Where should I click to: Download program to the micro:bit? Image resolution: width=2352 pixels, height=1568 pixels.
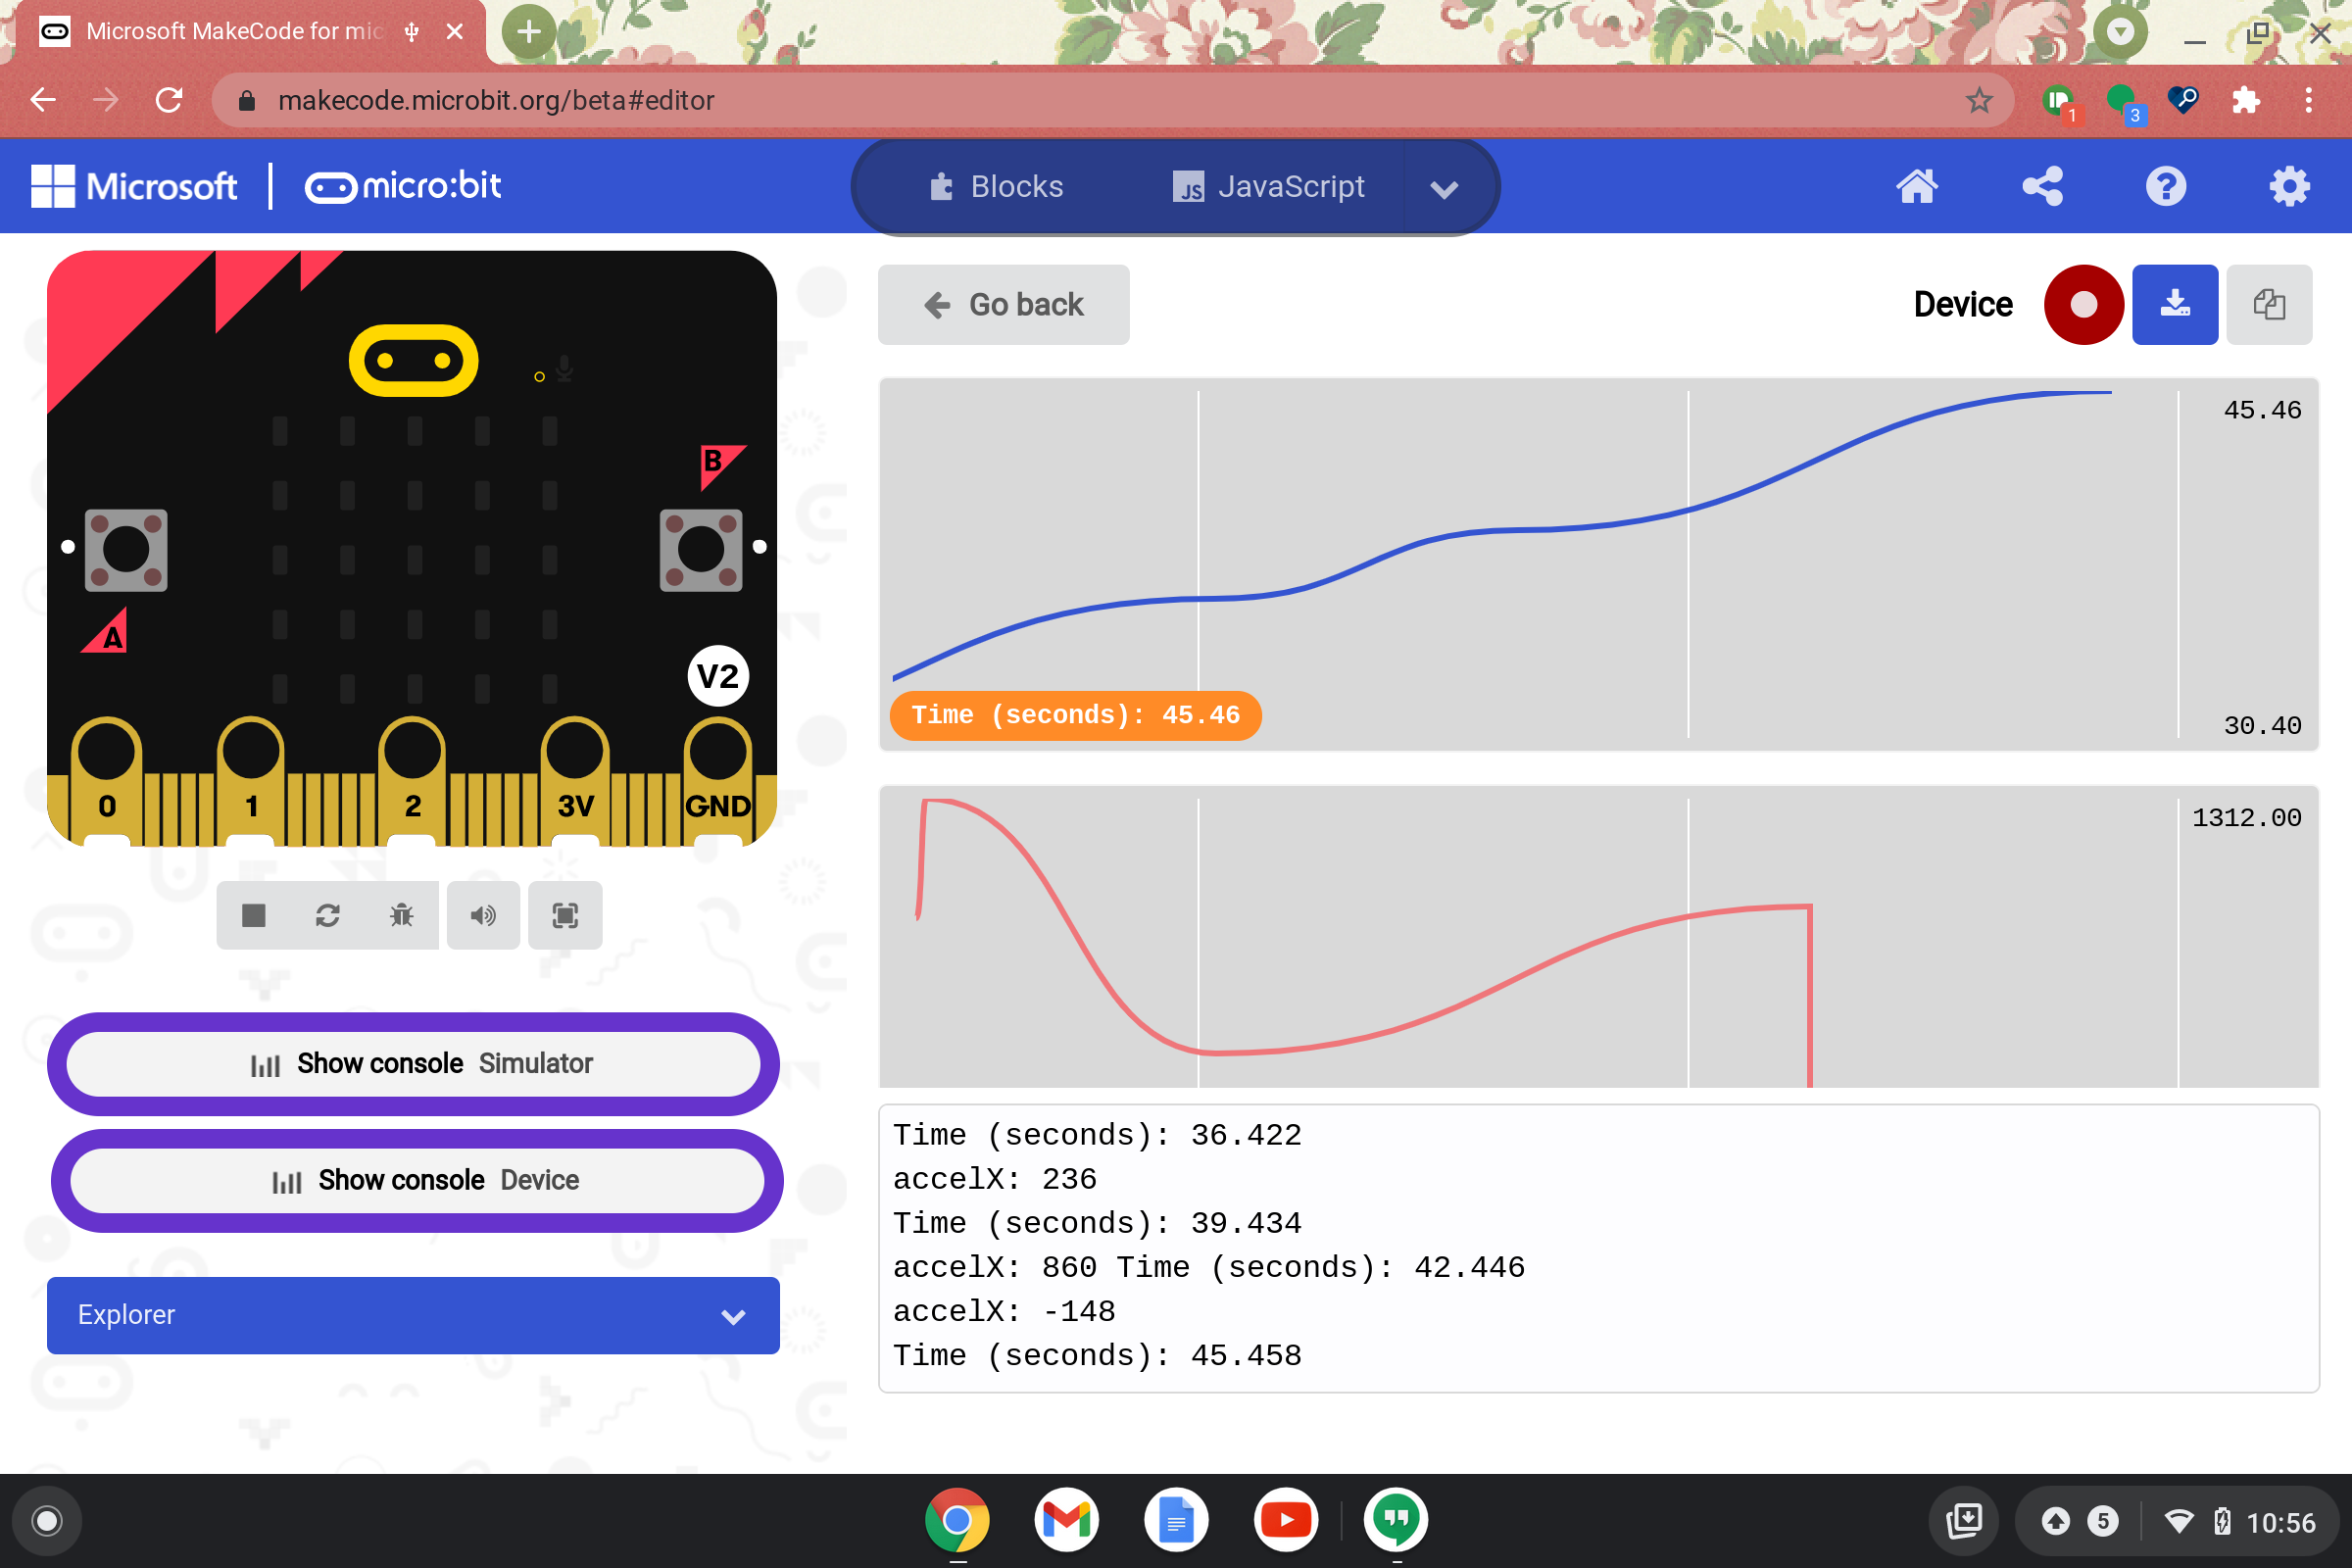coord(2175,304)
